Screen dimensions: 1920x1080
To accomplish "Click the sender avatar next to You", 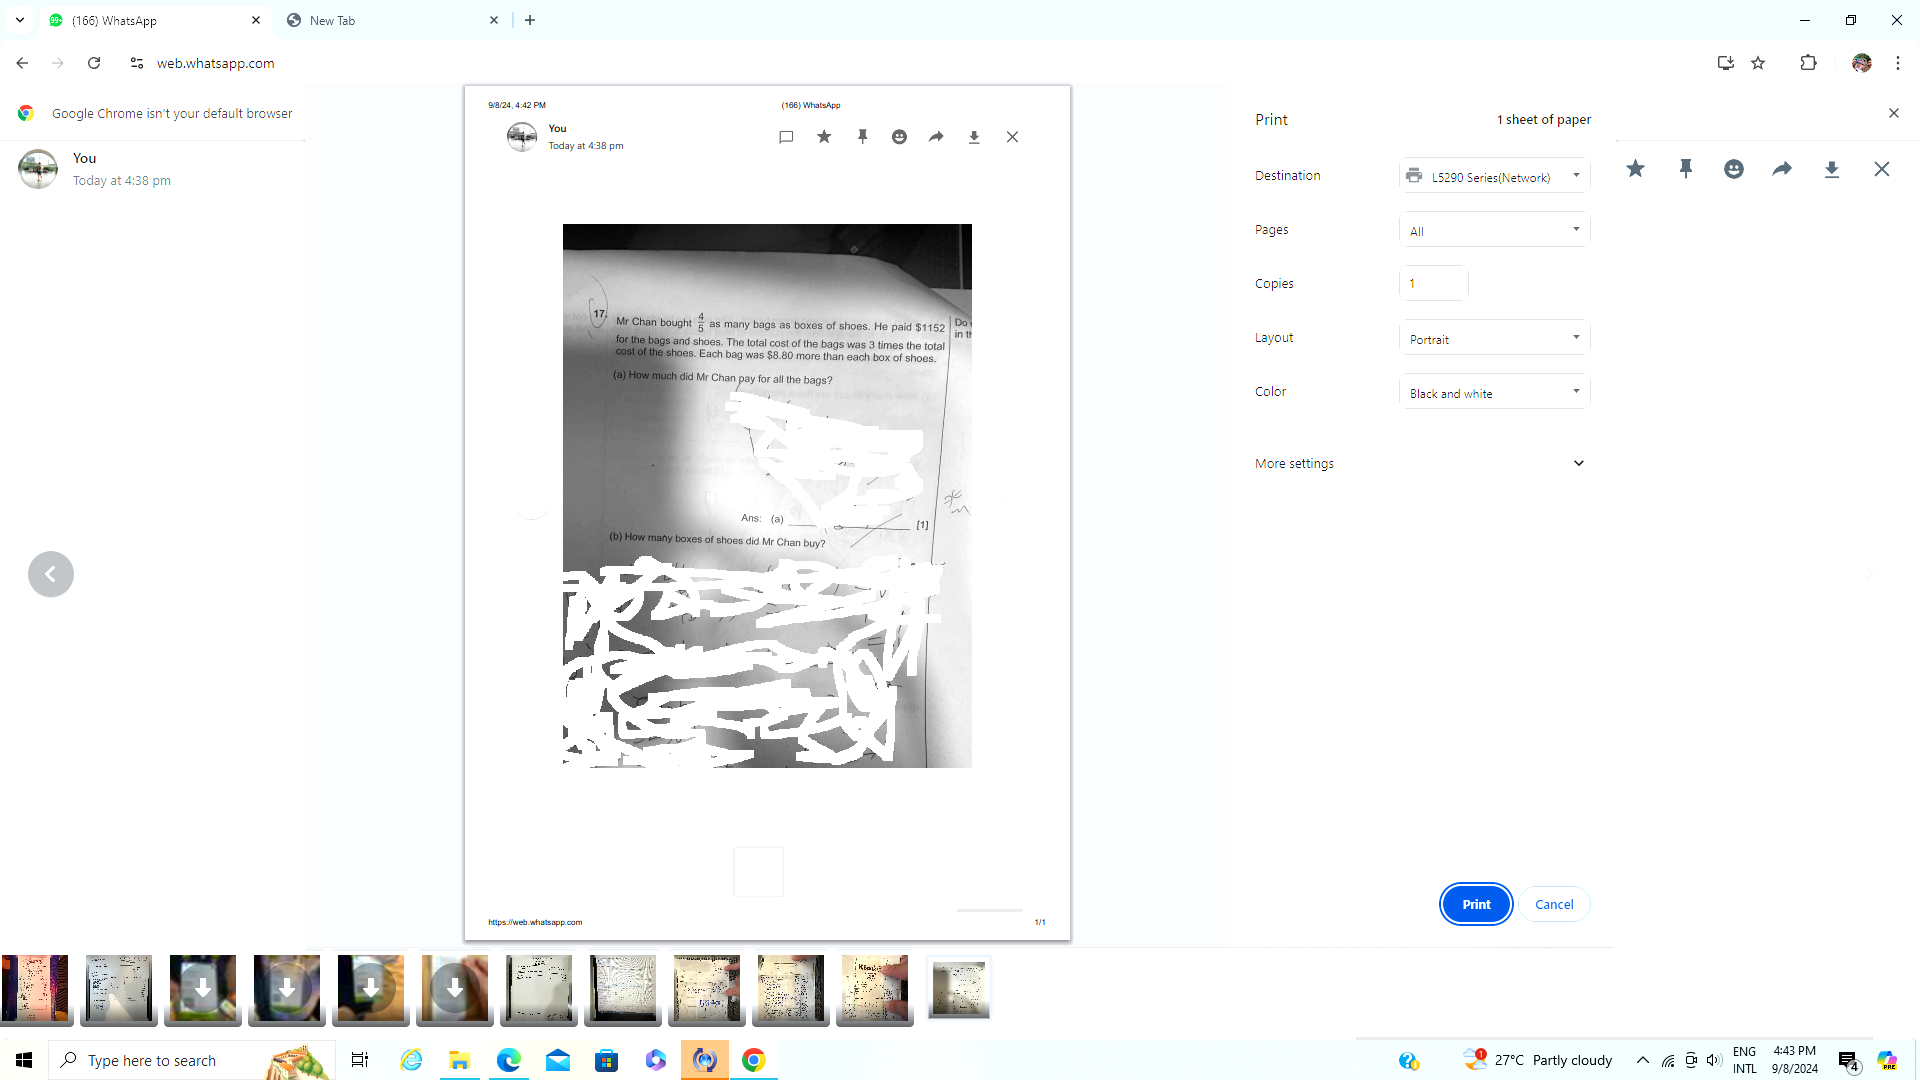I will pos(38,169).
